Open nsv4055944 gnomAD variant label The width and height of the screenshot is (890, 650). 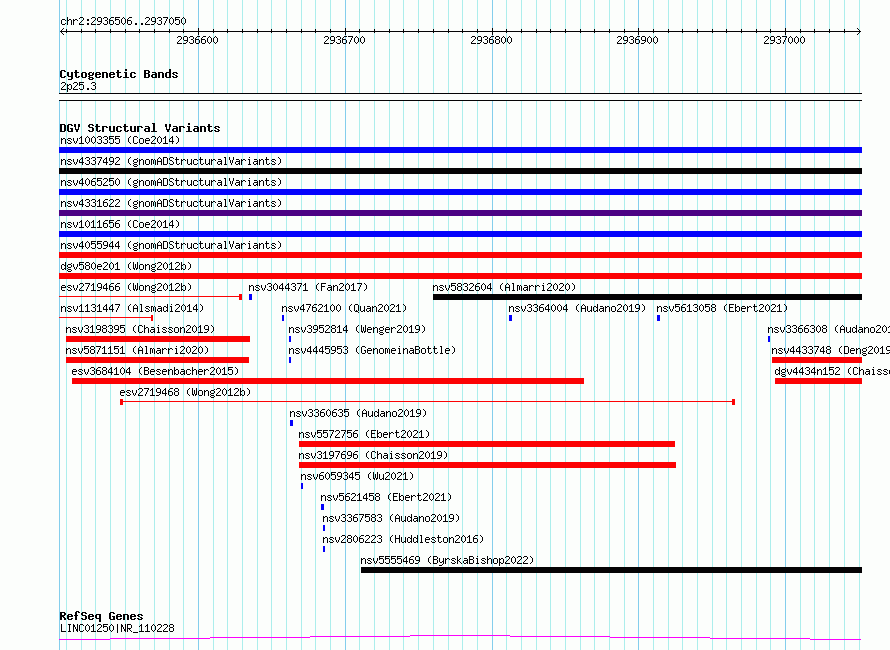[x=171, y=245]
